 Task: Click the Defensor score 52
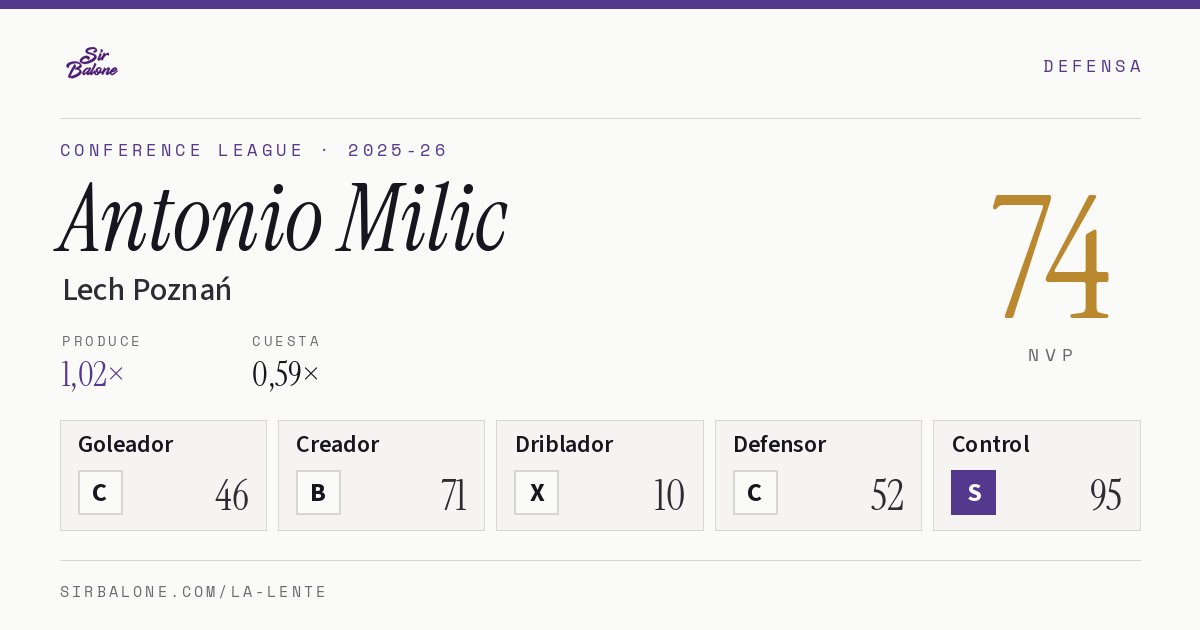887,494
